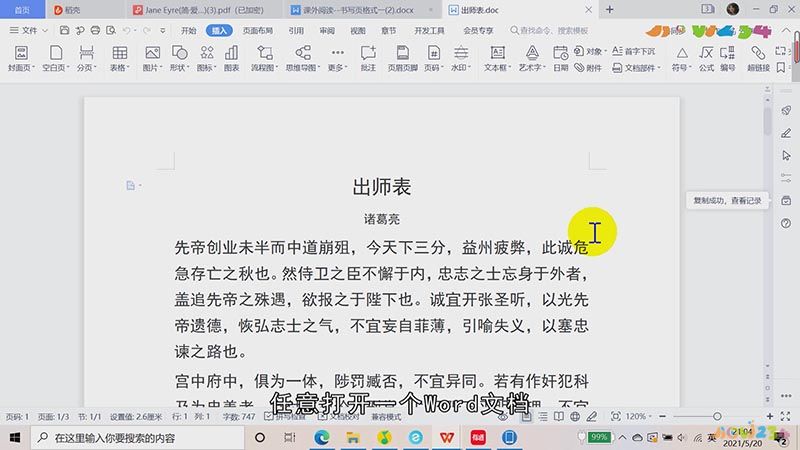Insert a flowchart (流程图)
The height and width of the screenshot is (450, 800).
[x=264, y=58]
